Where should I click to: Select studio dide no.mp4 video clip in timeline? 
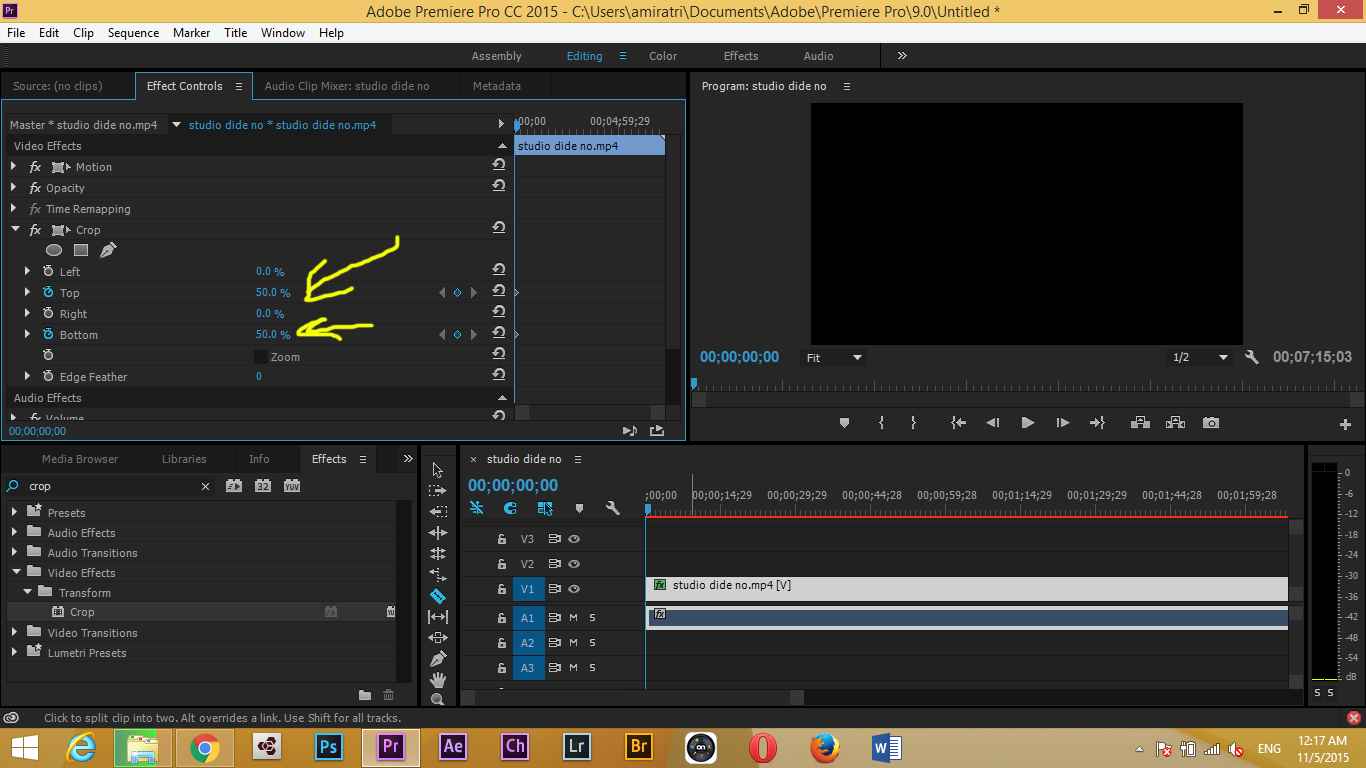pos(967,588)
